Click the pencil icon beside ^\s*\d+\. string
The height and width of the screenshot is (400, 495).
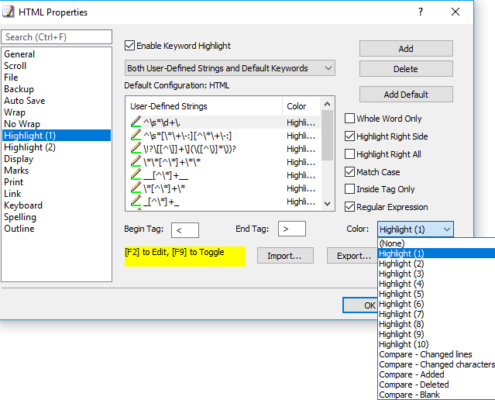[136, 122]
